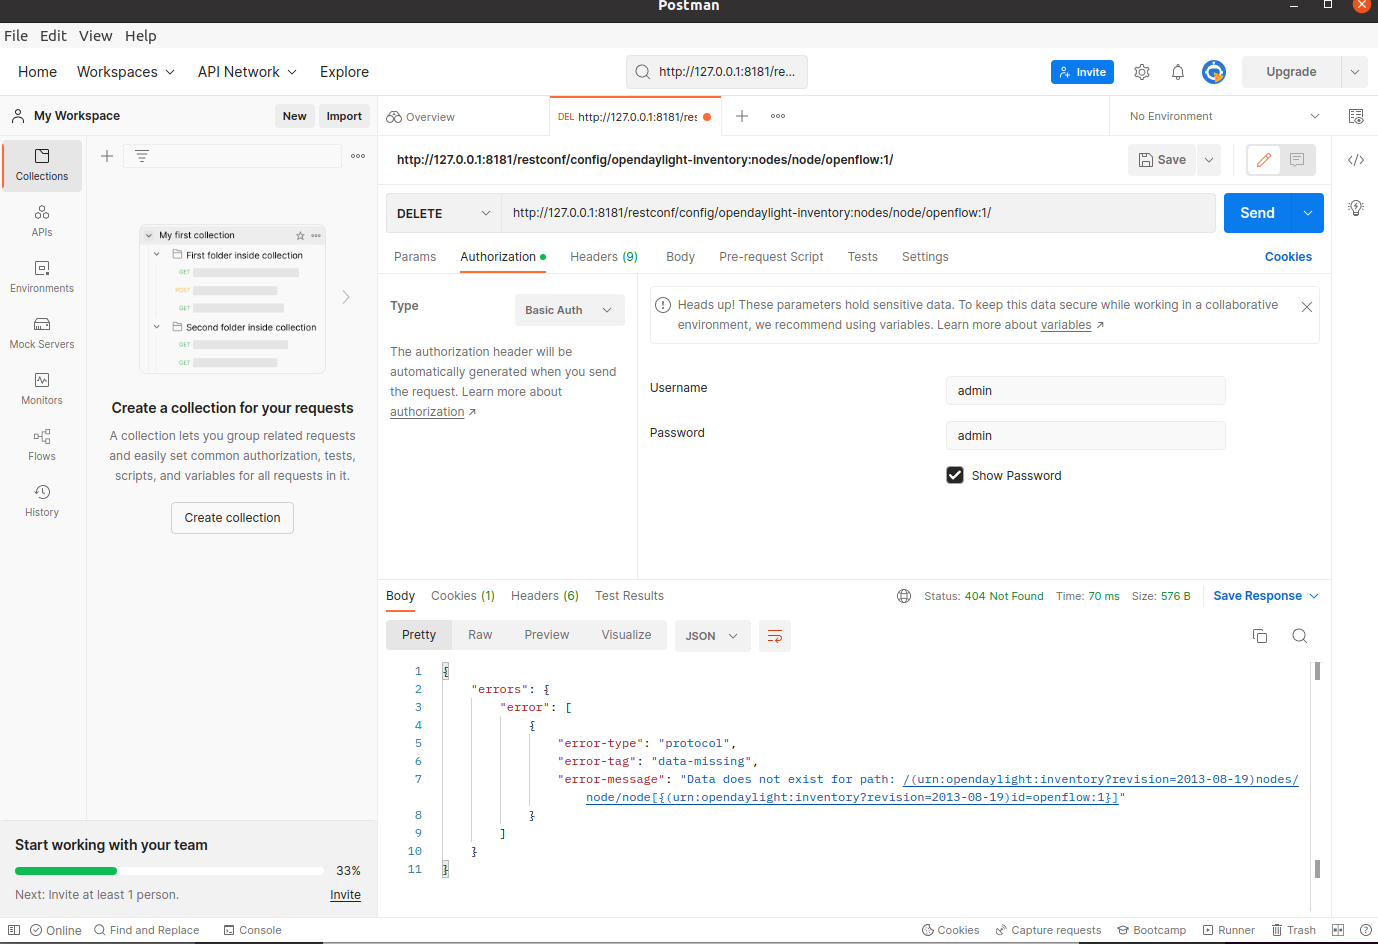
Task: Click the plus icon to create new collection
Action: 107,156
